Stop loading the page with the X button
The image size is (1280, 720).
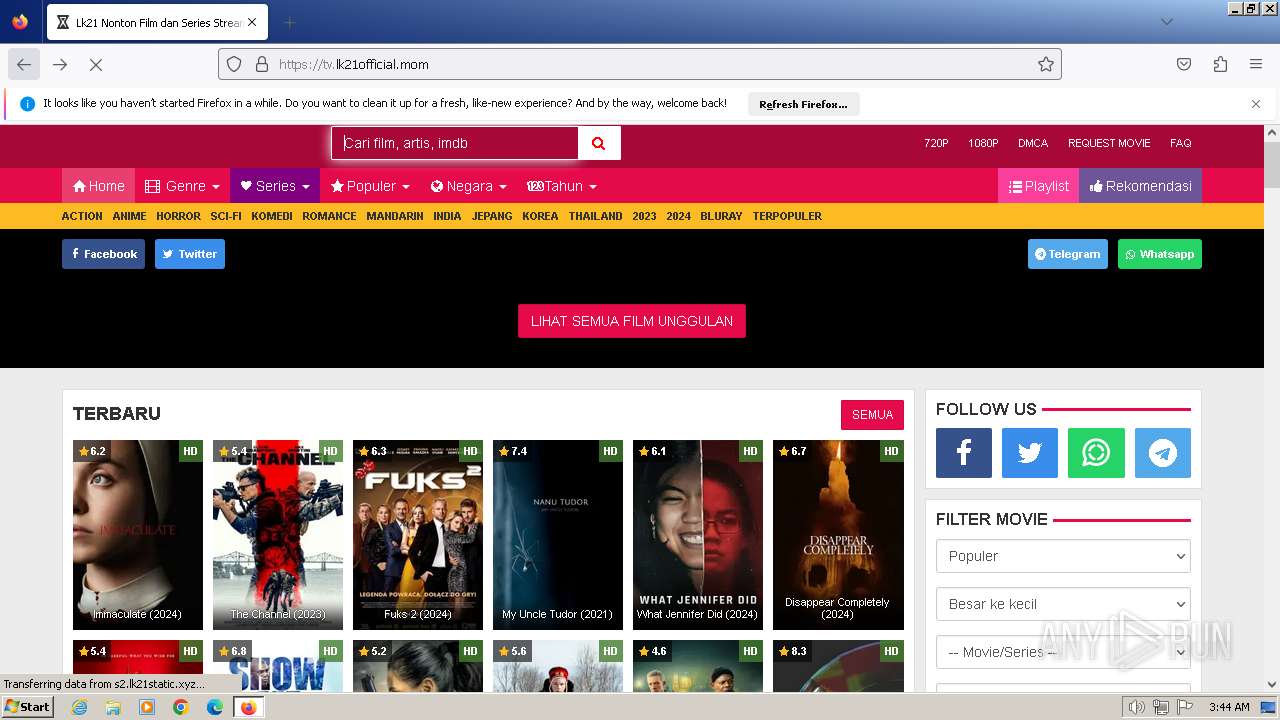pos(96,64)
